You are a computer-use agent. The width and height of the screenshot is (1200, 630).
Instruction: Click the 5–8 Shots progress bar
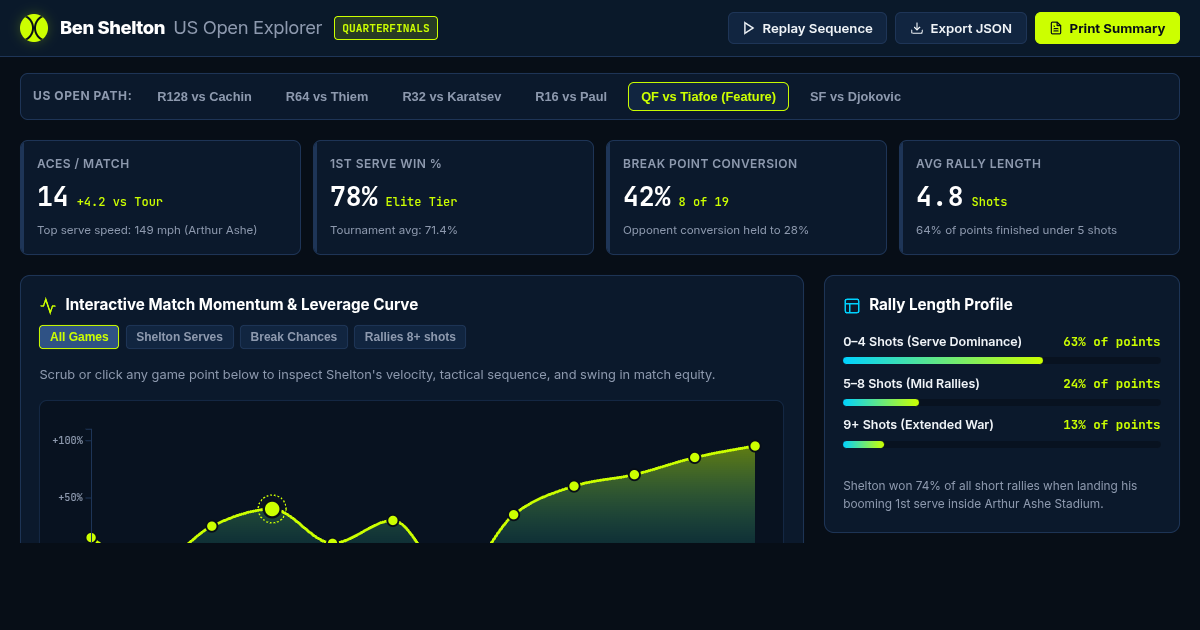(x=1002, y=402)
